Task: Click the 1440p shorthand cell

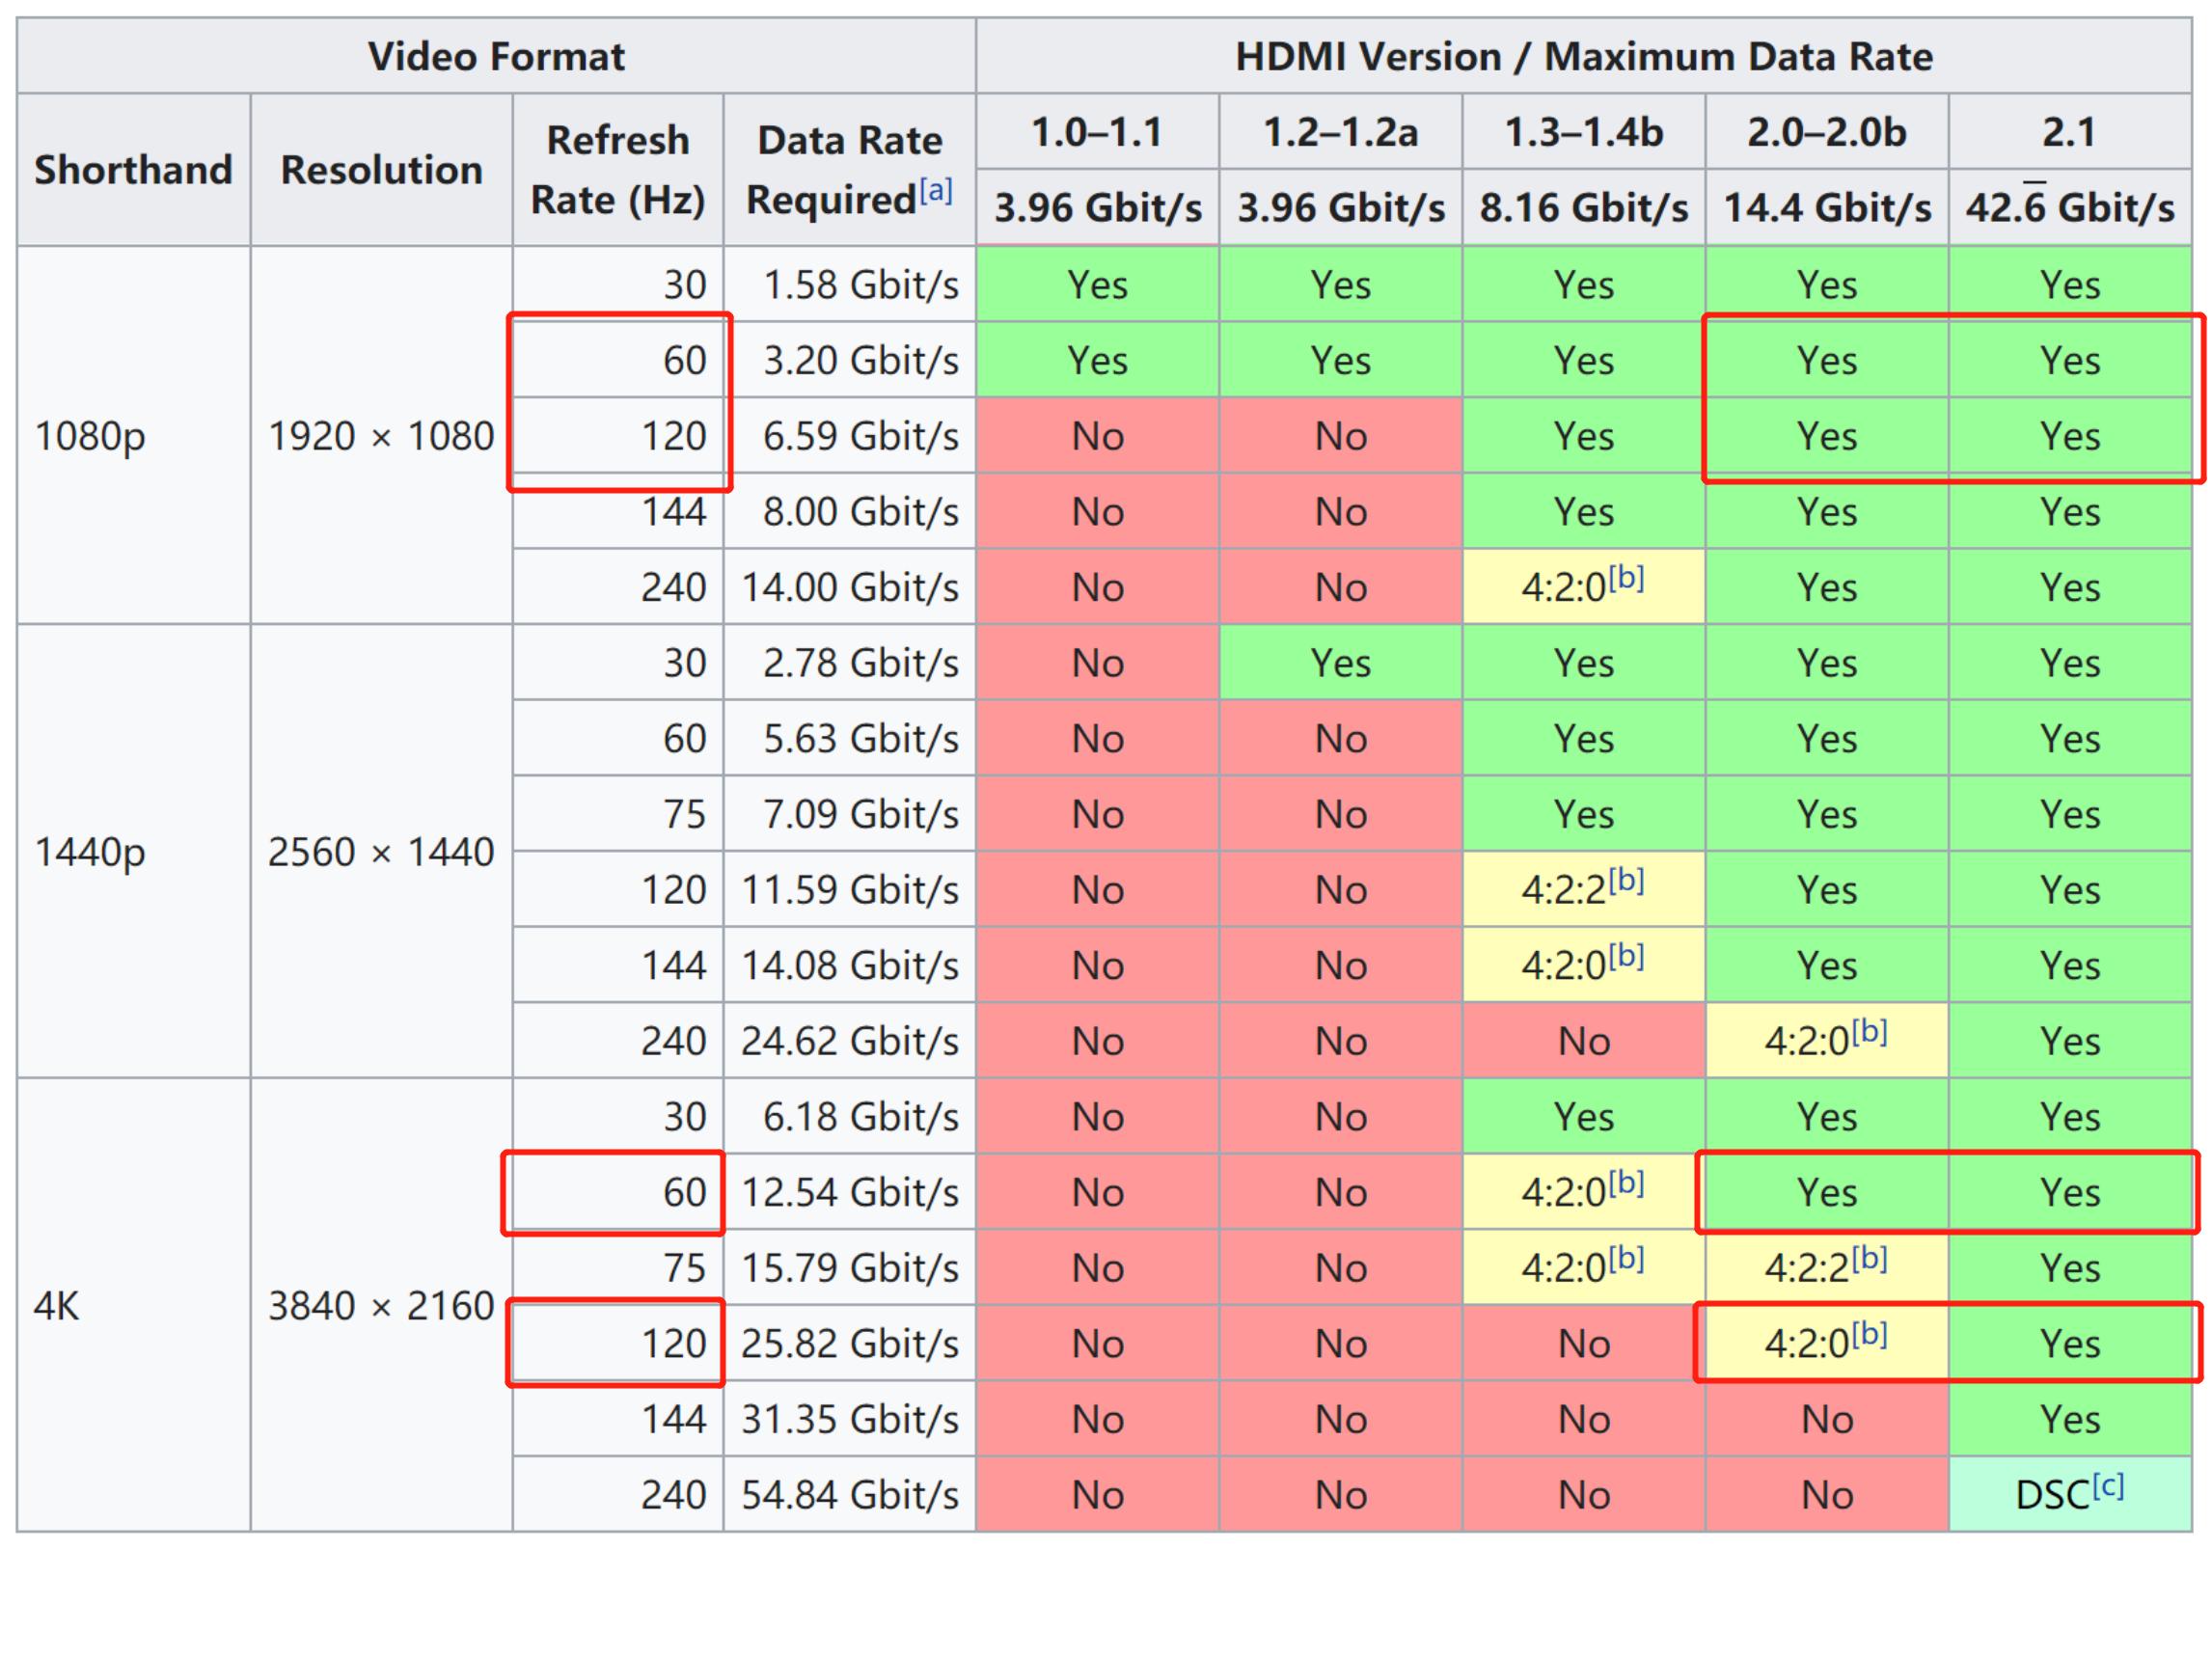Action: point(90,852)
